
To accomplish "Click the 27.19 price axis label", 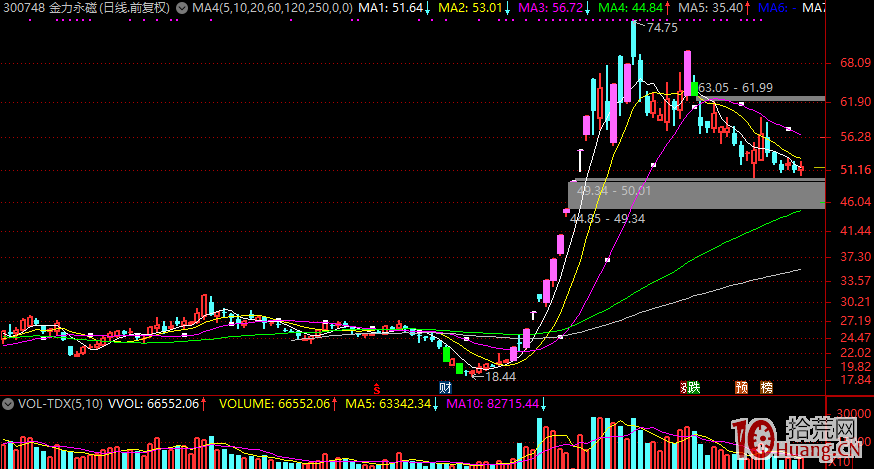I will pos(856,321).
